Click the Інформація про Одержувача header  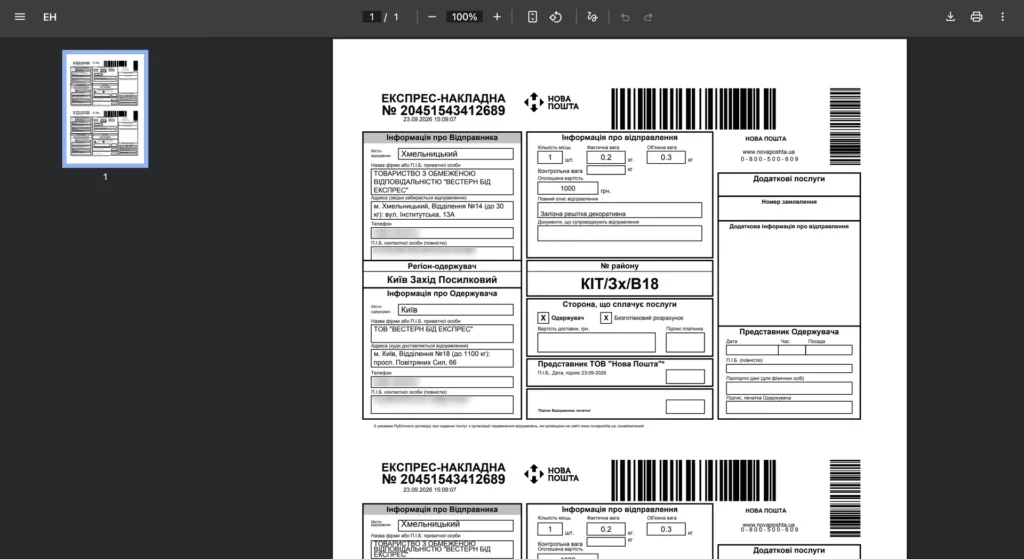click(x=441, y=294)
